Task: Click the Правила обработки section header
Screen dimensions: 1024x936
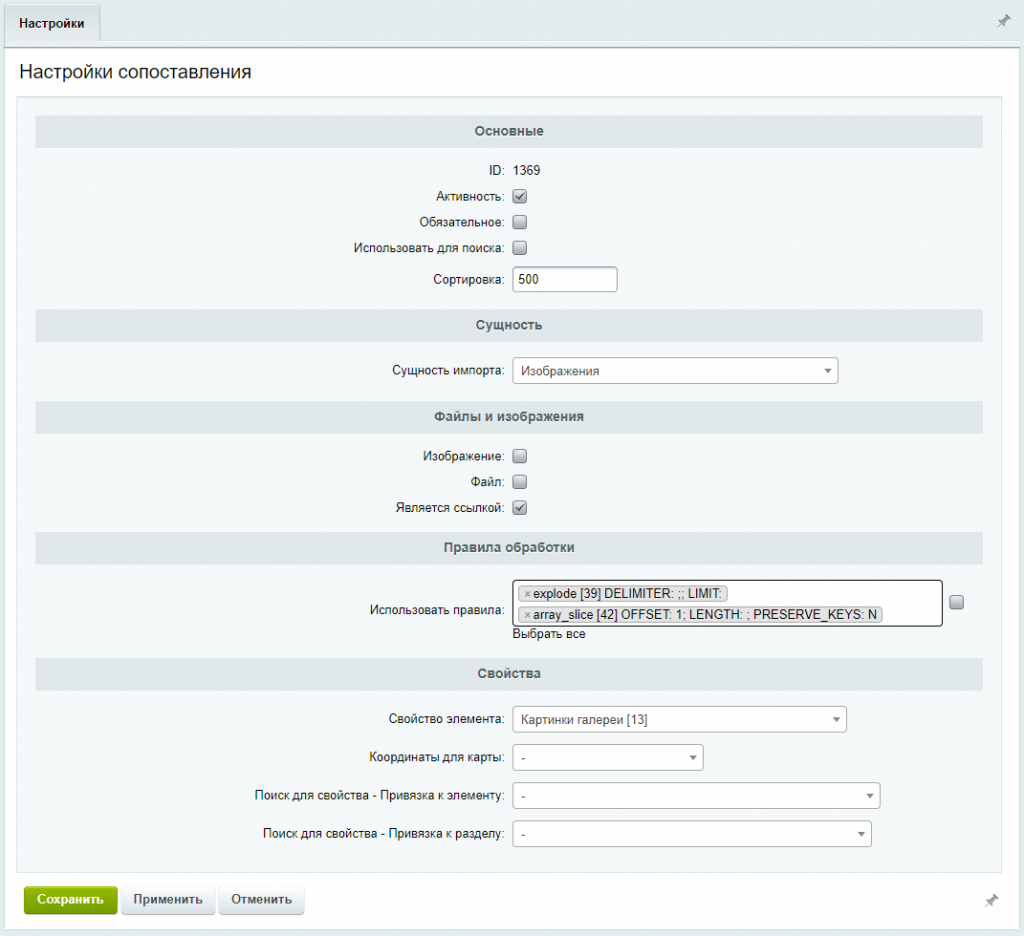Action: click(x=509, y=547)
